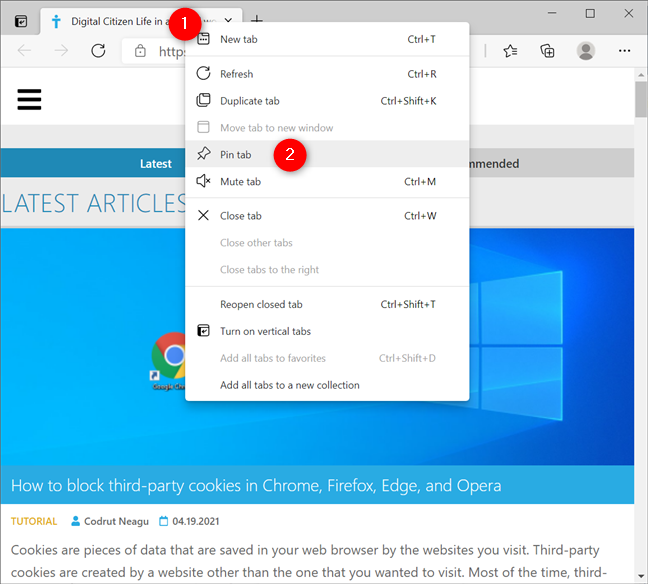The image size is (648, 584).
Task: Click the vertical scrollbar thumb
Action: pos(641,99)
